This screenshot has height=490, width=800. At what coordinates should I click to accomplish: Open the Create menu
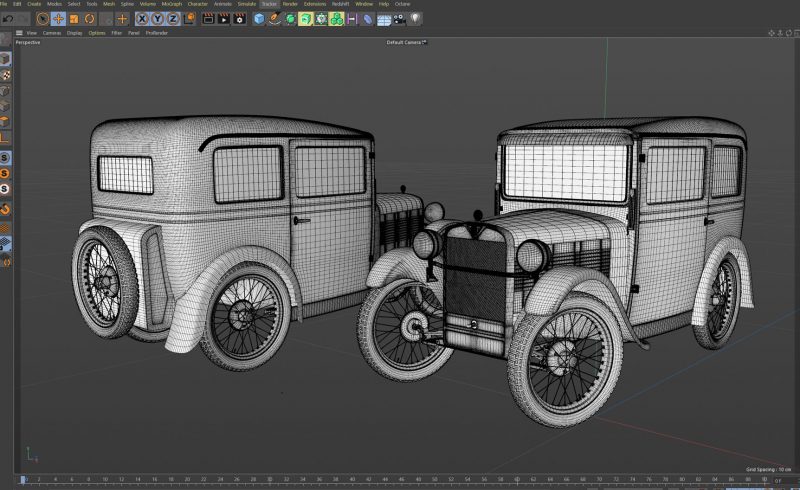[x=34, y=4]
